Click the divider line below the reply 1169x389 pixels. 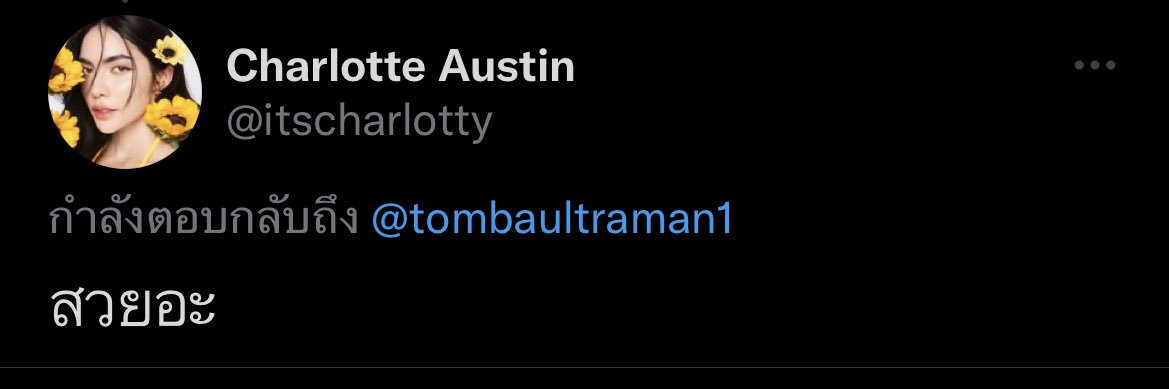[584, 367]
